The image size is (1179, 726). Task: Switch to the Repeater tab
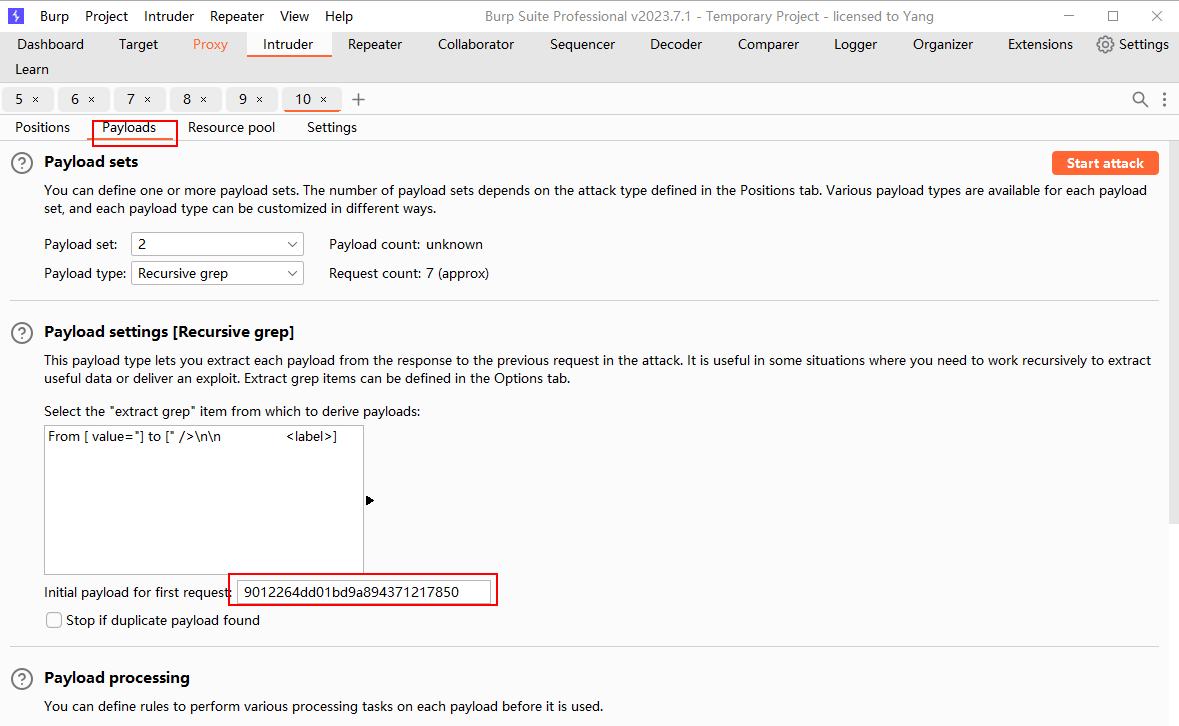(375, 44)
